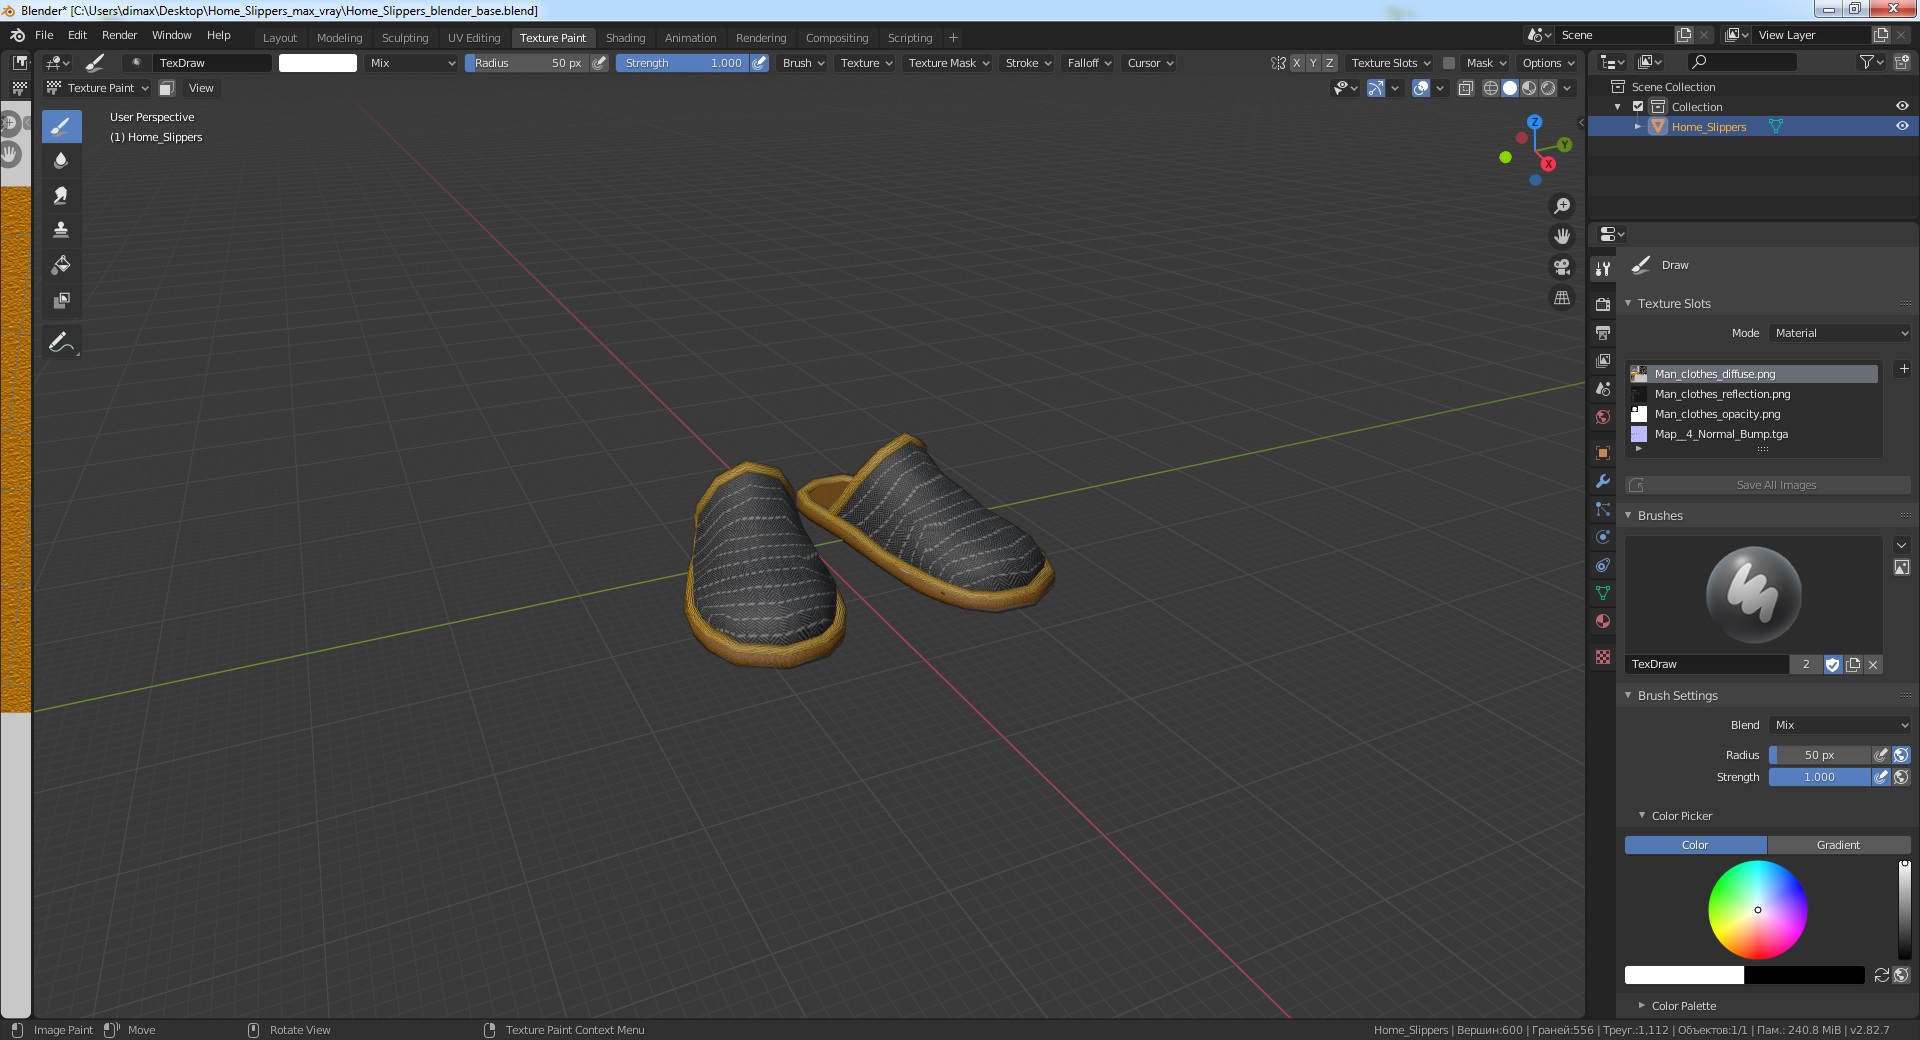Select the Annotate tool

point(61,343)
